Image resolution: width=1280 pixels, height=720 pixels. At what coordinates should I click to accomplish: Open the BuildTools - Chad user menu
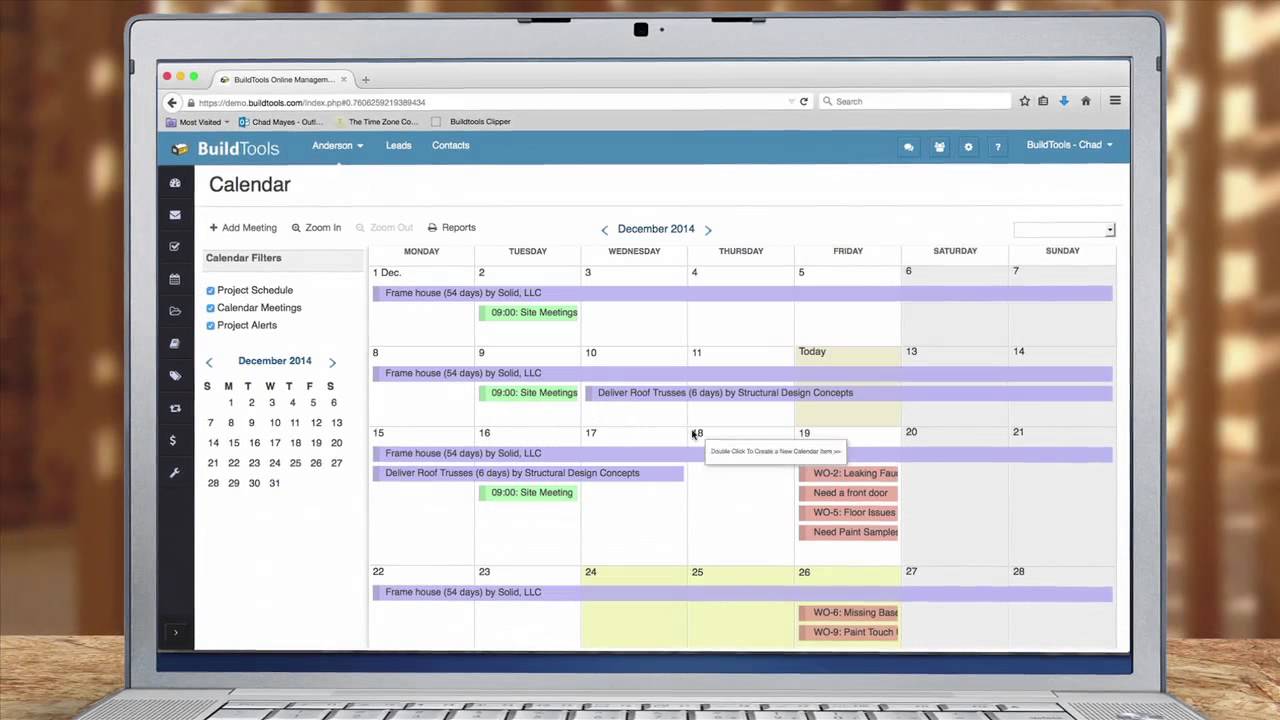tap(1069, 145)
